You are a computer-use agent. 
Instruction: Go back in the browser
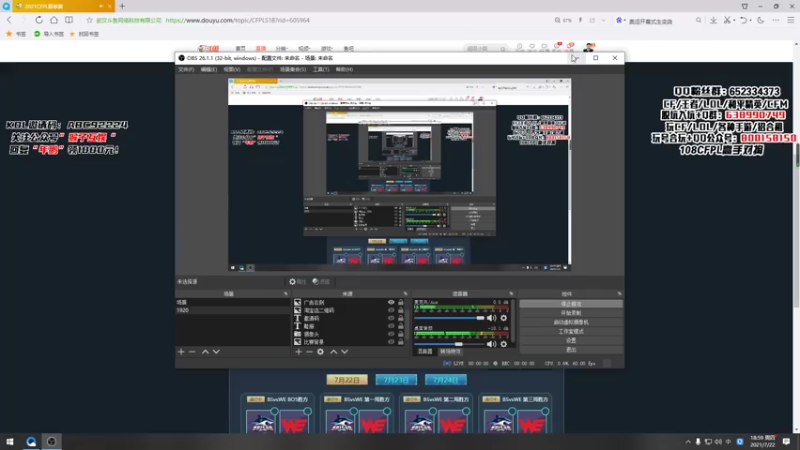click(x=9, y=20)
